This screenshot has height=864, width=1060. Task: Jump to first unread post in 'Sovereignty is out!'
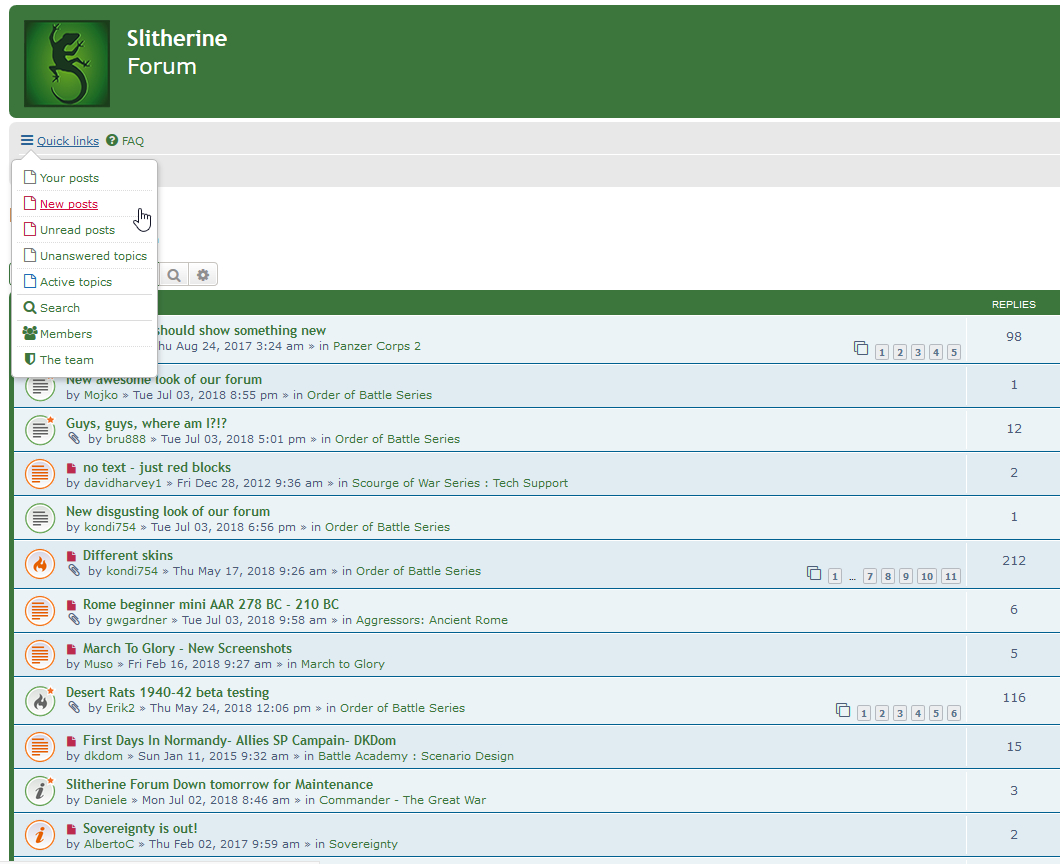(x=71, y=830)
